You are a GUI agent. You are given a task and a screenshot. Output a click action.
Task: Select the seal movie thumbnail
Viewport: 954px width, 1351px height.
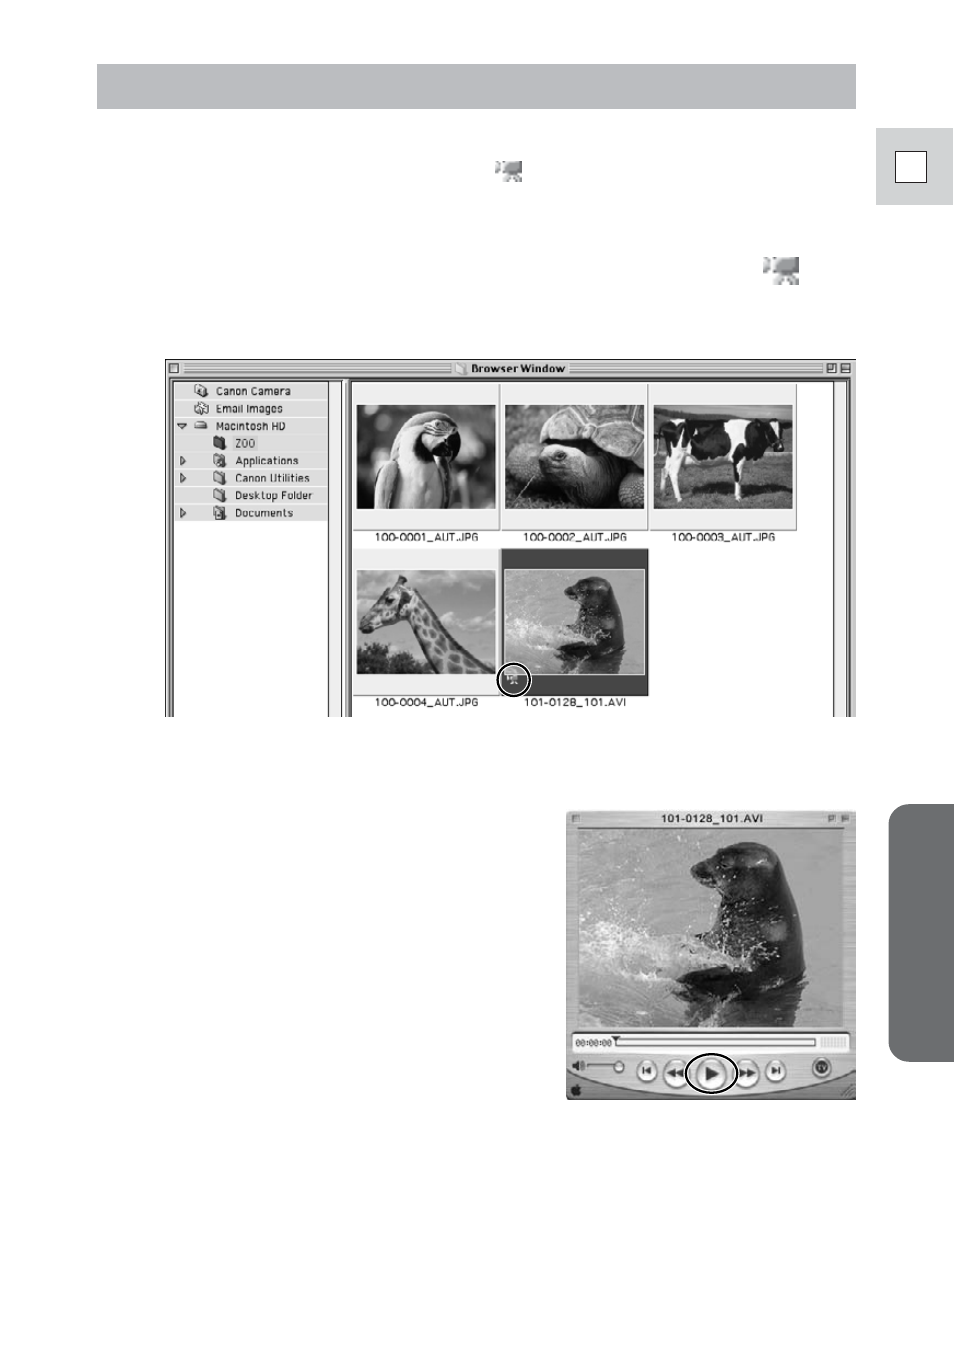574,622
